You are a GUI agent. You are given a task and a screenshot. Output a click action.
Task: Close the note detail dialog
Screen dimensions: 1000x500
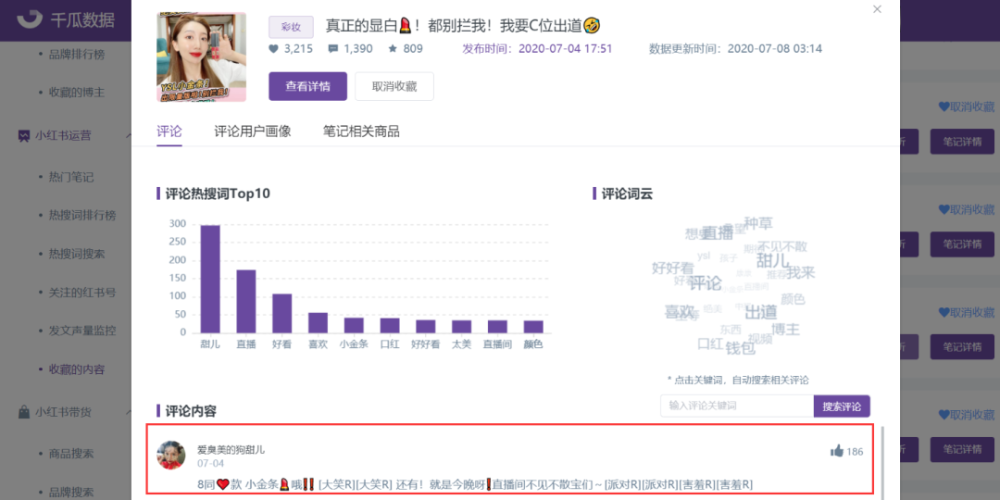tap(878, 9)
